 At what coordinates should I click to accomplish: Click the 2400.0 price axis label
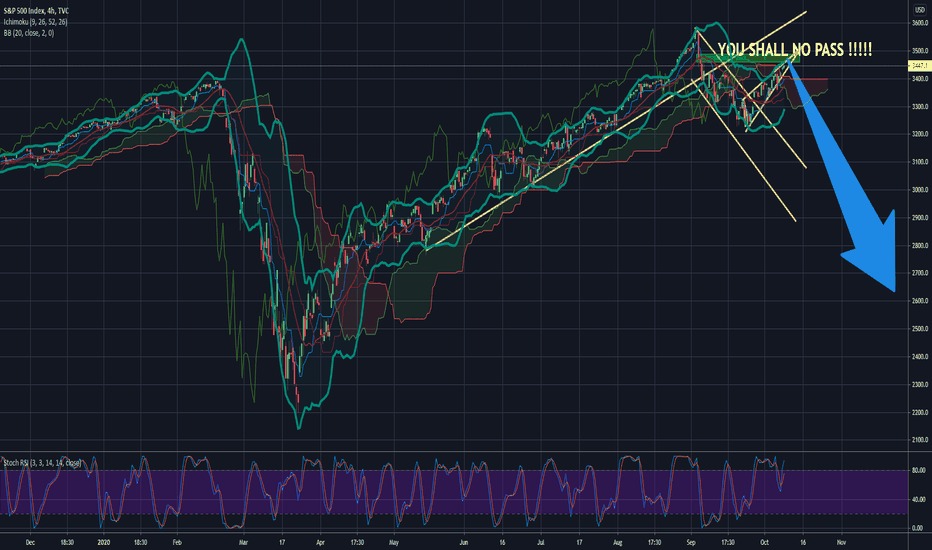(920, 357)
